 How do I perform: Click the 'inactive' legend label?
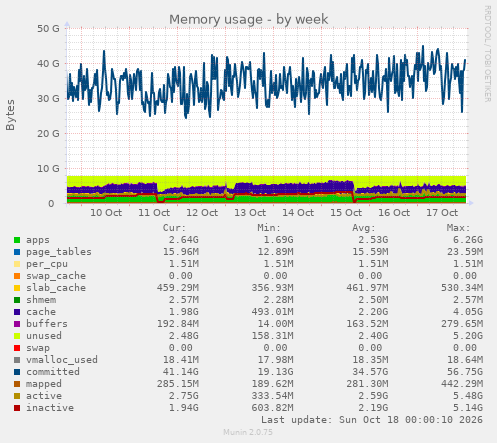(x=50, y=408)
